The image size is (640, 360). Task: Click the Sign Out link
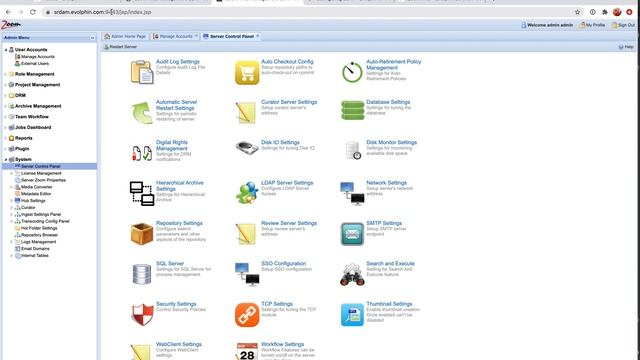[623, 25]
